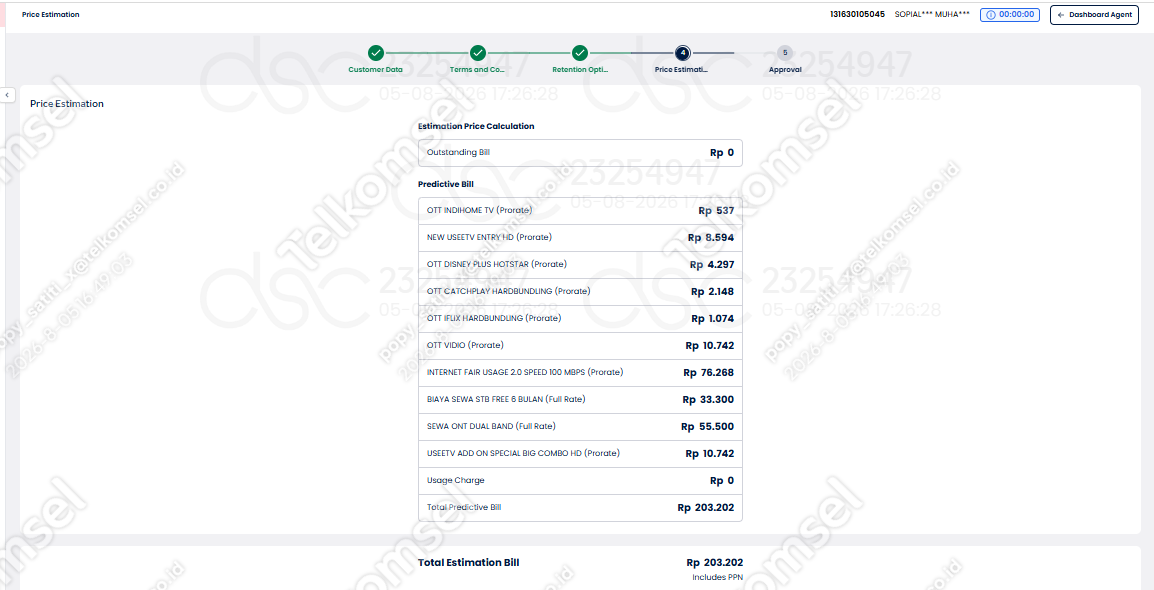Click the Rp 1.074 amount
The image size is (1154, 590).
point(712,319)
